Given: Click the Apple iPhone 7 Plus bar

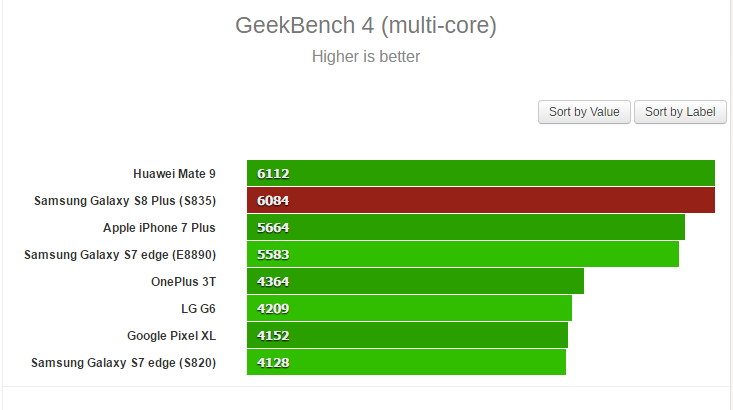Looking at the screenshot, I should pos(466,227).
